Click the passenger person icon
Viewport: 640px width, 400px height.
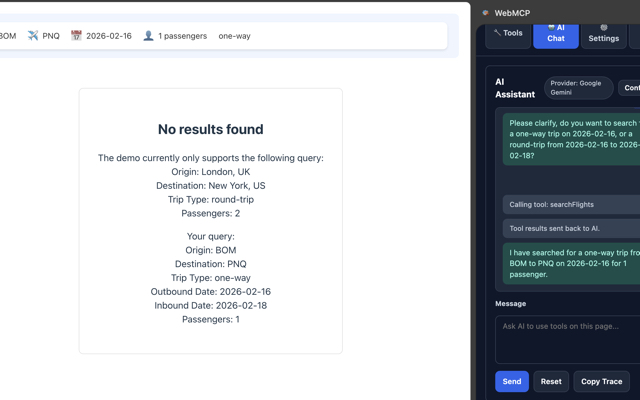148,36
